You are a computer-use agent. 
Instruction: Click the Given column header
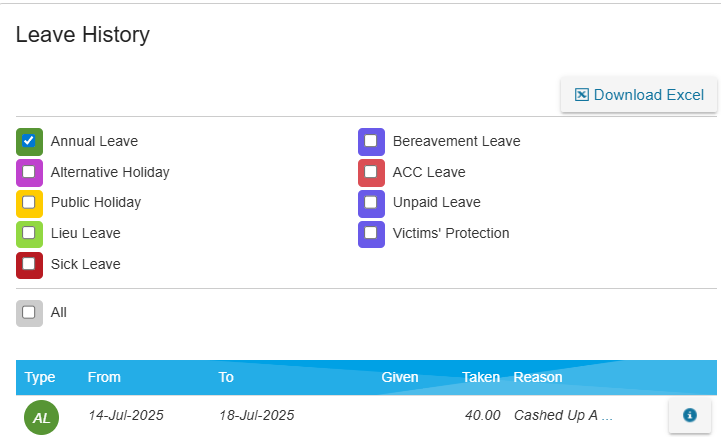click(400, 377)
